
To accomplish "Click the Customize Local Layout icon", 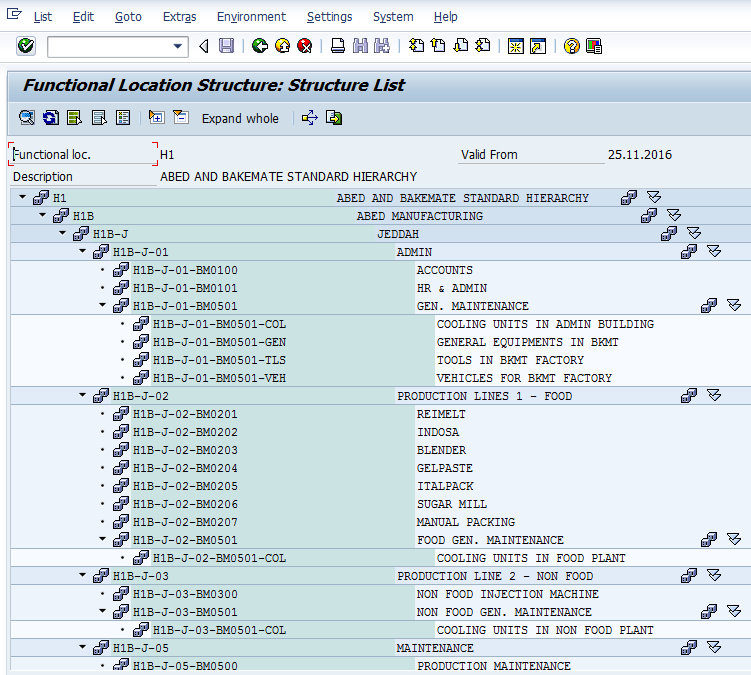I will tap(593, 46).
